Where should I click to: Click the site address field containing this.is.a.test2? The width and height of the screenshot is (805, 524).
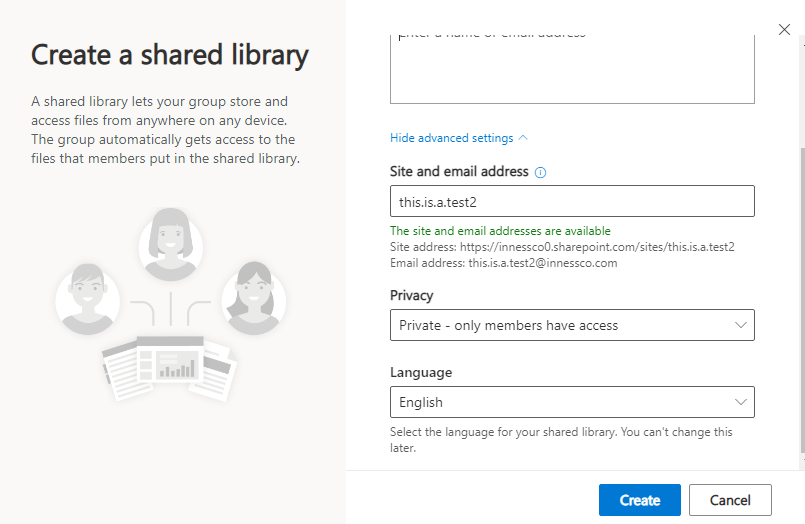tap(571, 202)
